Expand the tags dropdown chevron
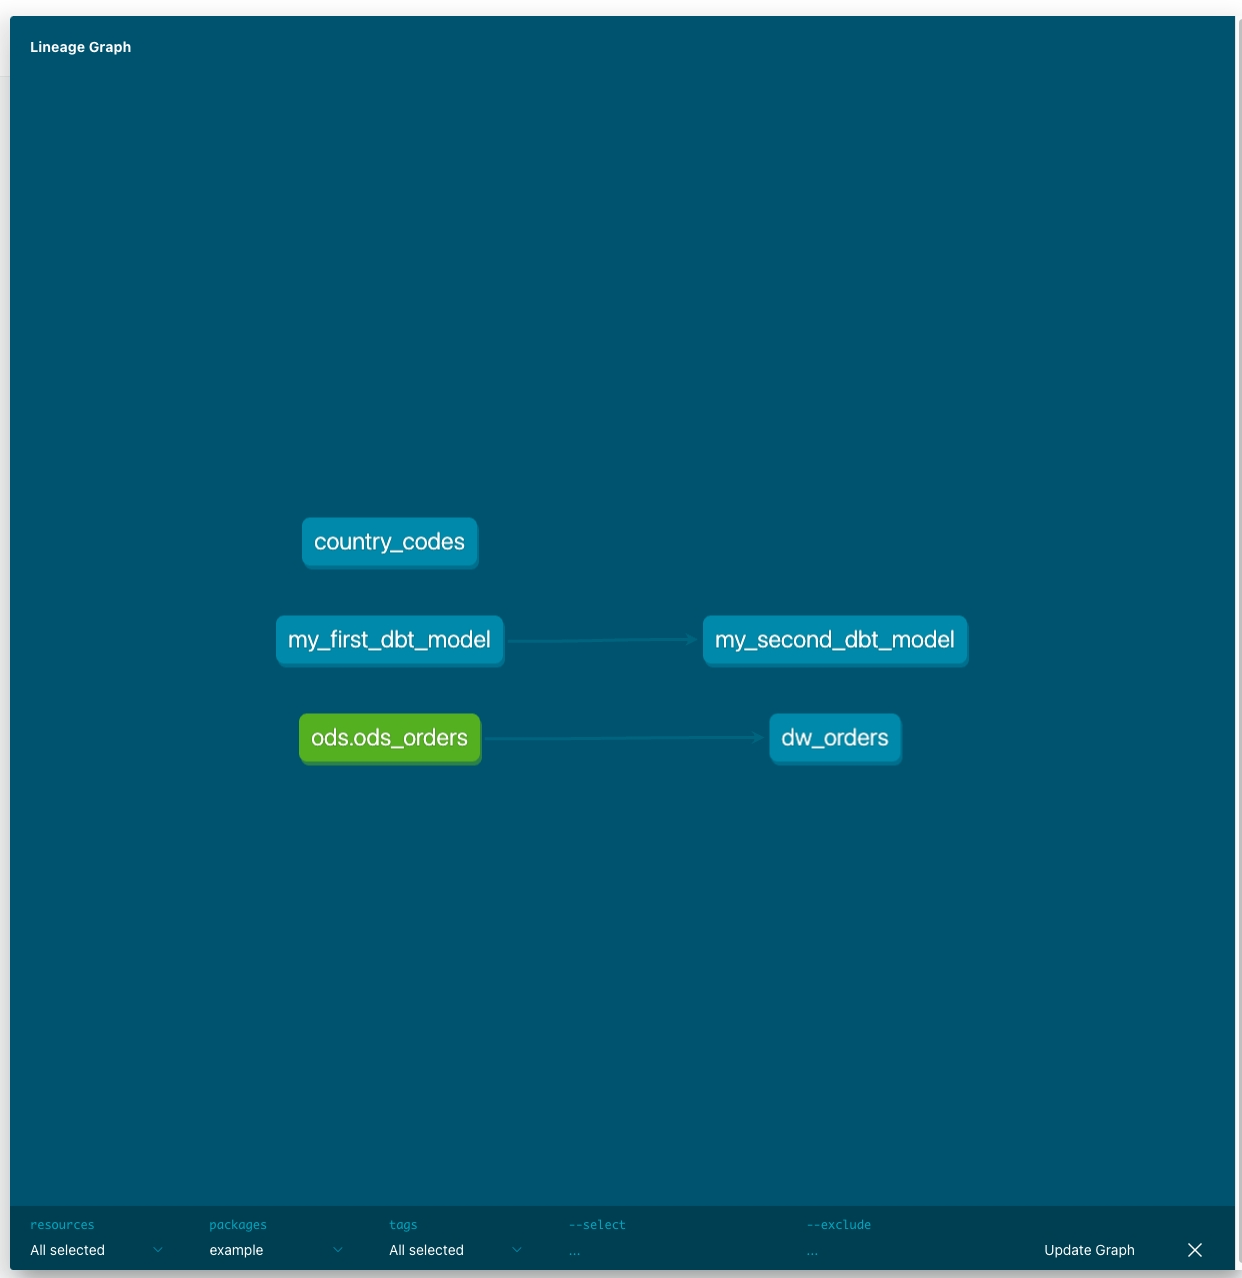This screenshot has height=1278, width=1242. coord(517,1250)
